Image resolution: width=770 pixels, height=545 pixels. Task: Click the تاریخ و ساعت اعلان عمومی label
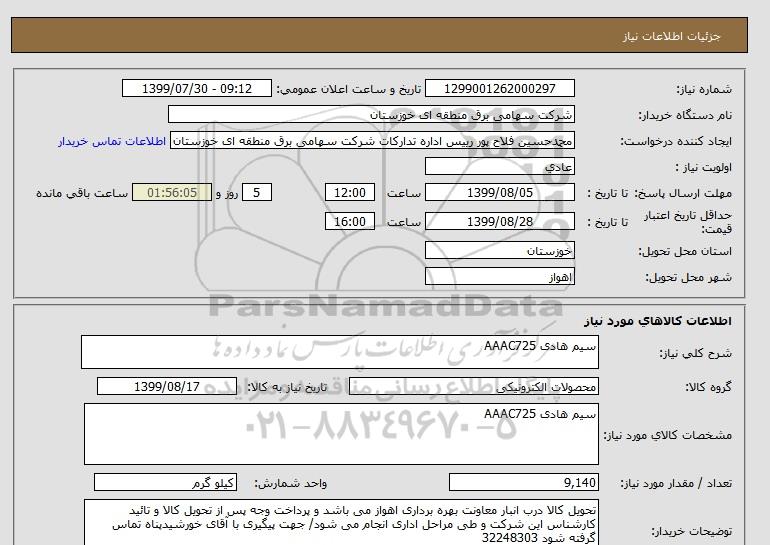349,89
